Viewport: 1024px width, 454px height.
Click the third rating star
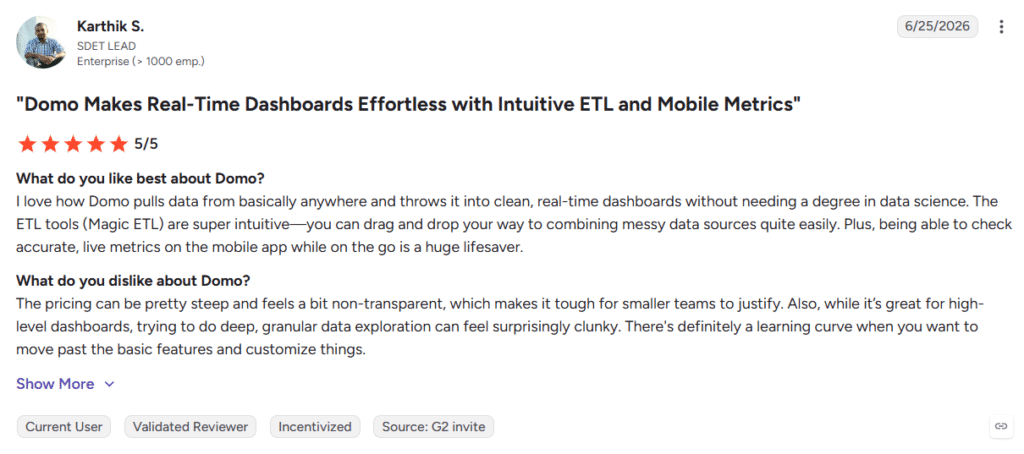[72, 144]
